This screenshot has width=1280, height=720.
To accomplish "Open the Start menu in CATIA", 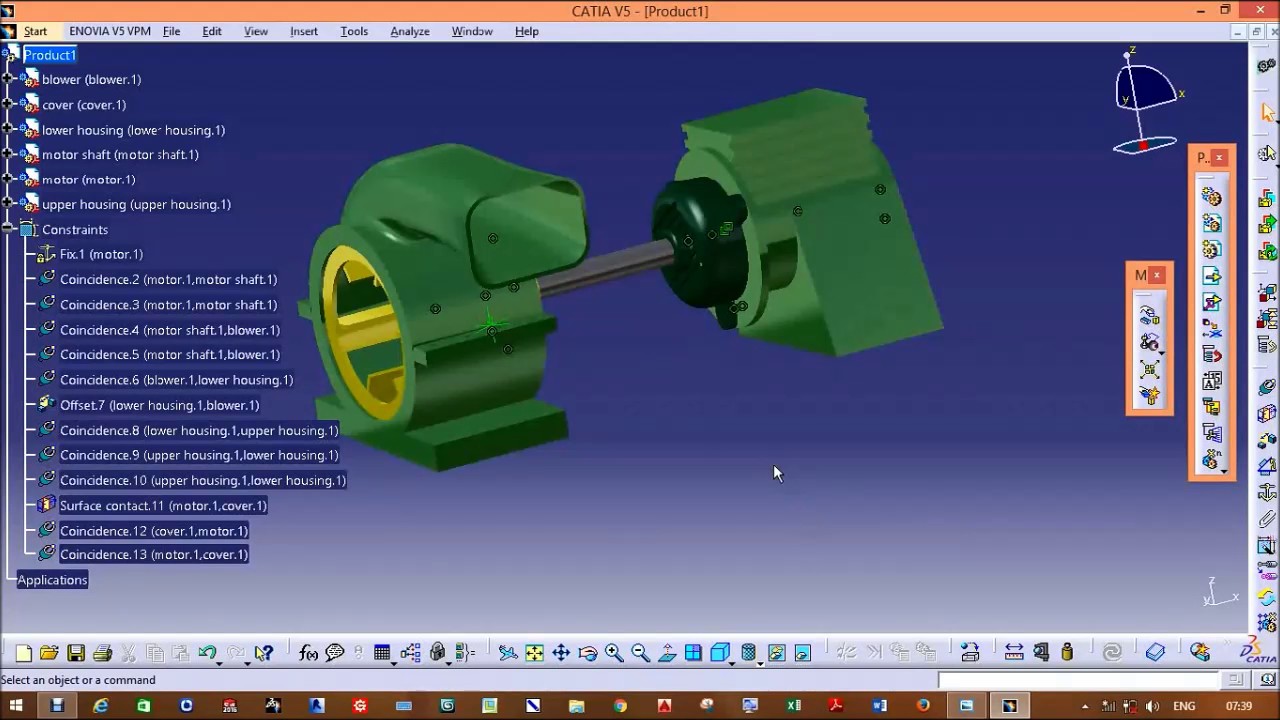I will point(35,31).
